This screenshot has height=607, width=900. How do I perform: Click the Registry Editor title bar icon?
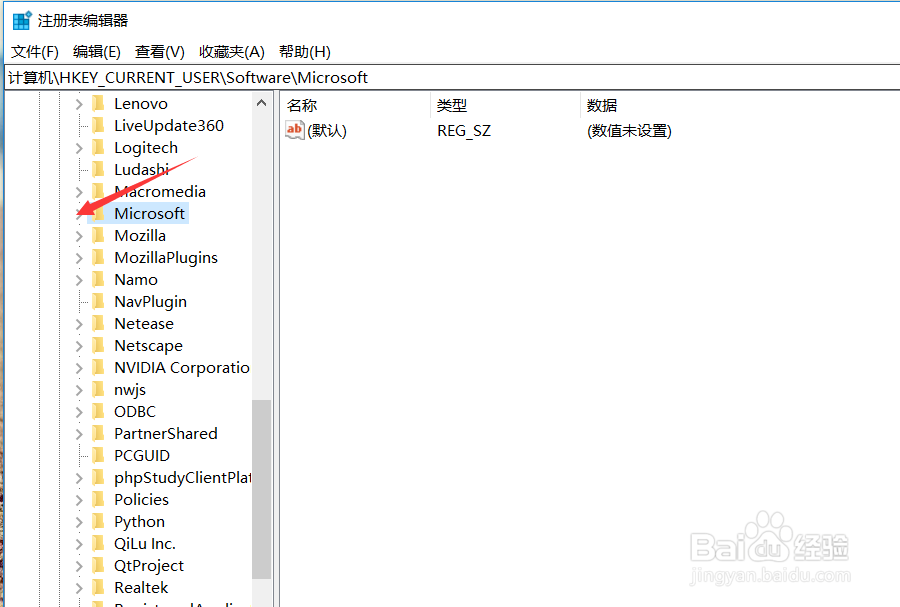point(21,20)
